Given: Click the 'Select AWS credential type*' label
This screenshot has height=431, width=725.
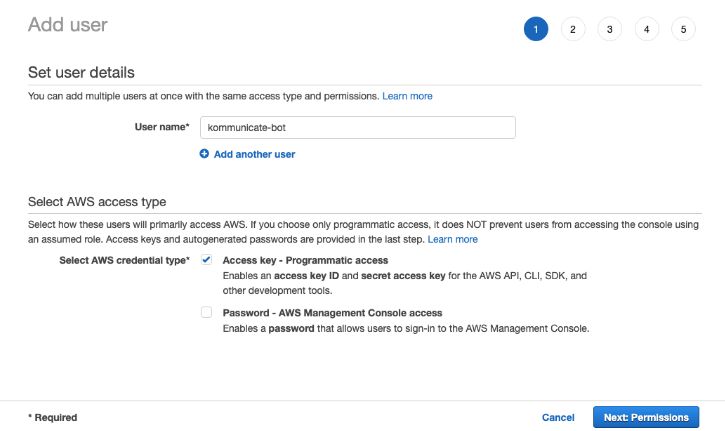Looking at the screenshot, I should coord(125,260).
